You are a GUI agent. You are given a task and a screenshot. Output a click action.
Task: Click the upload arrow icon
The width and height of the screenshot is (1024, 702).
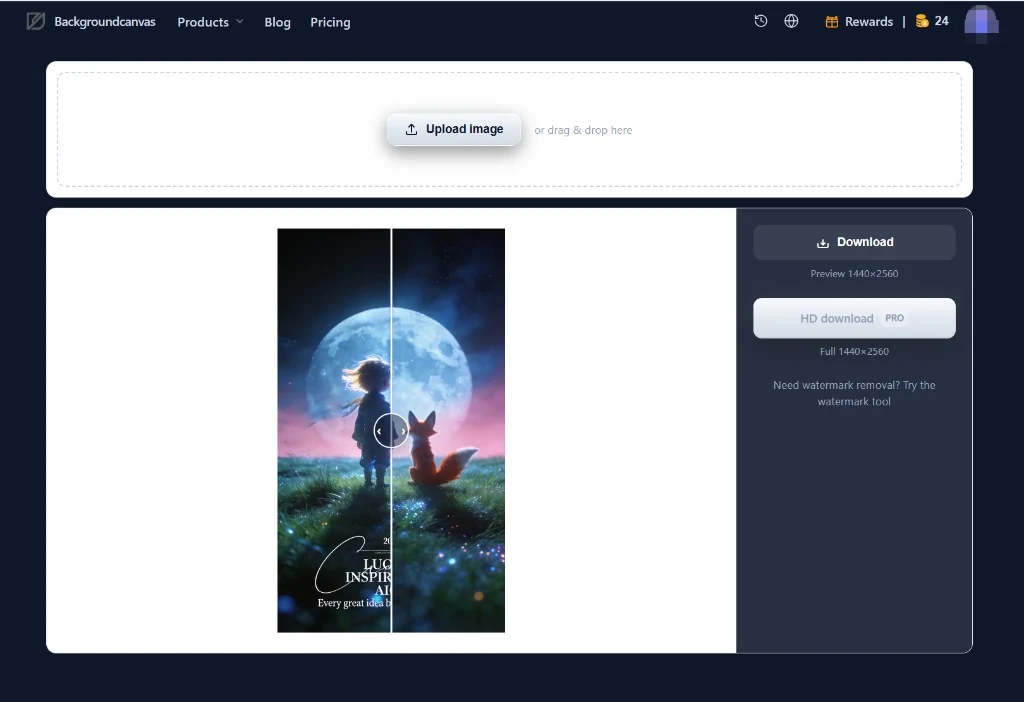(x=411, y=129)
